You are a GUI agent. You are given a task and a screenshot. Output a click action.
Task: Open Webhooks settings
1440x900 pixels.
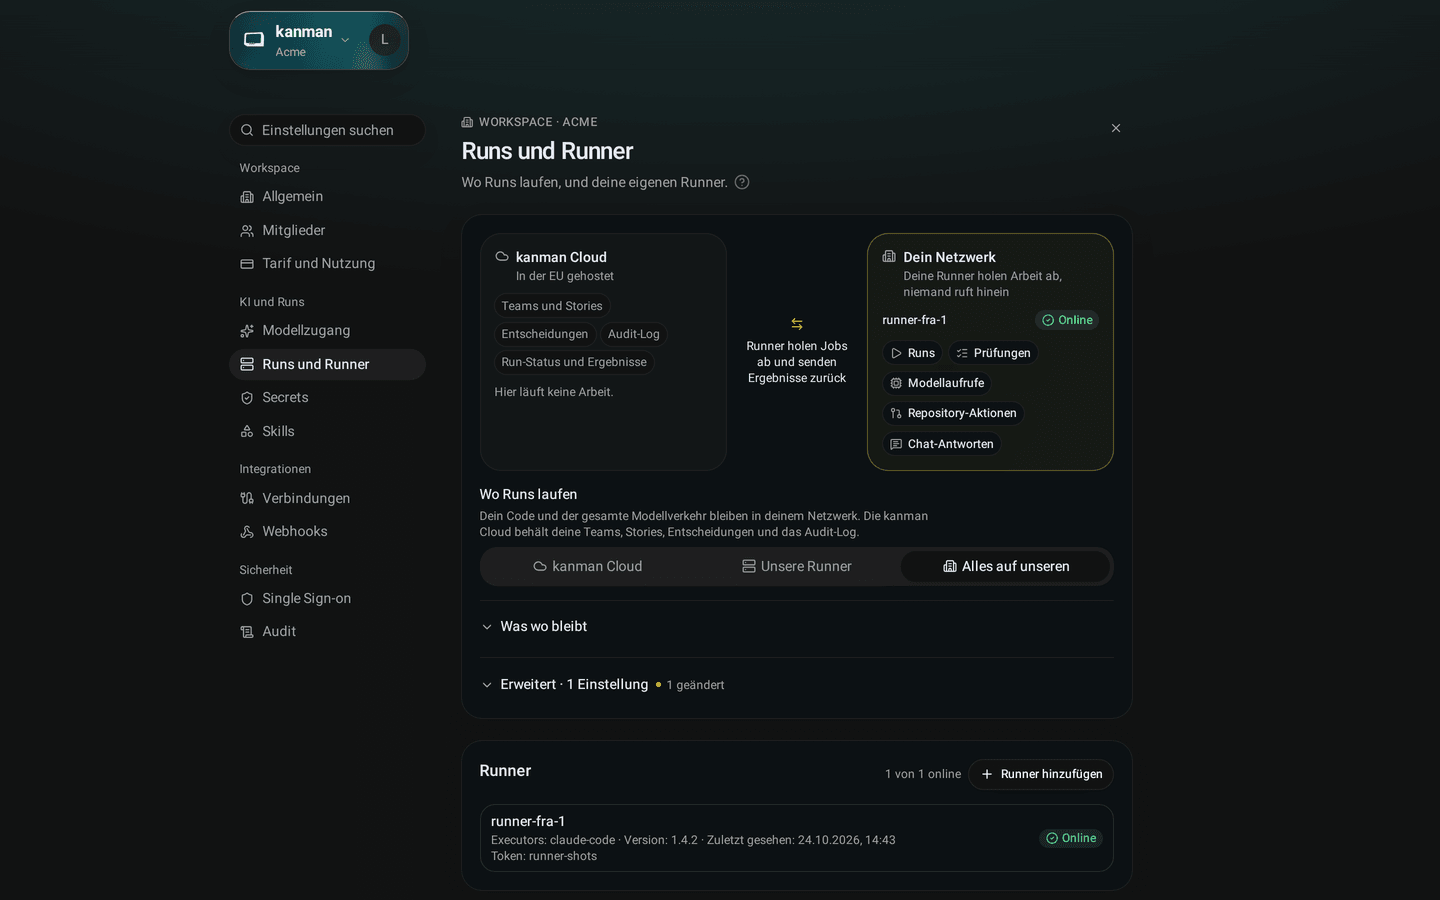click(x=327, y=531)
